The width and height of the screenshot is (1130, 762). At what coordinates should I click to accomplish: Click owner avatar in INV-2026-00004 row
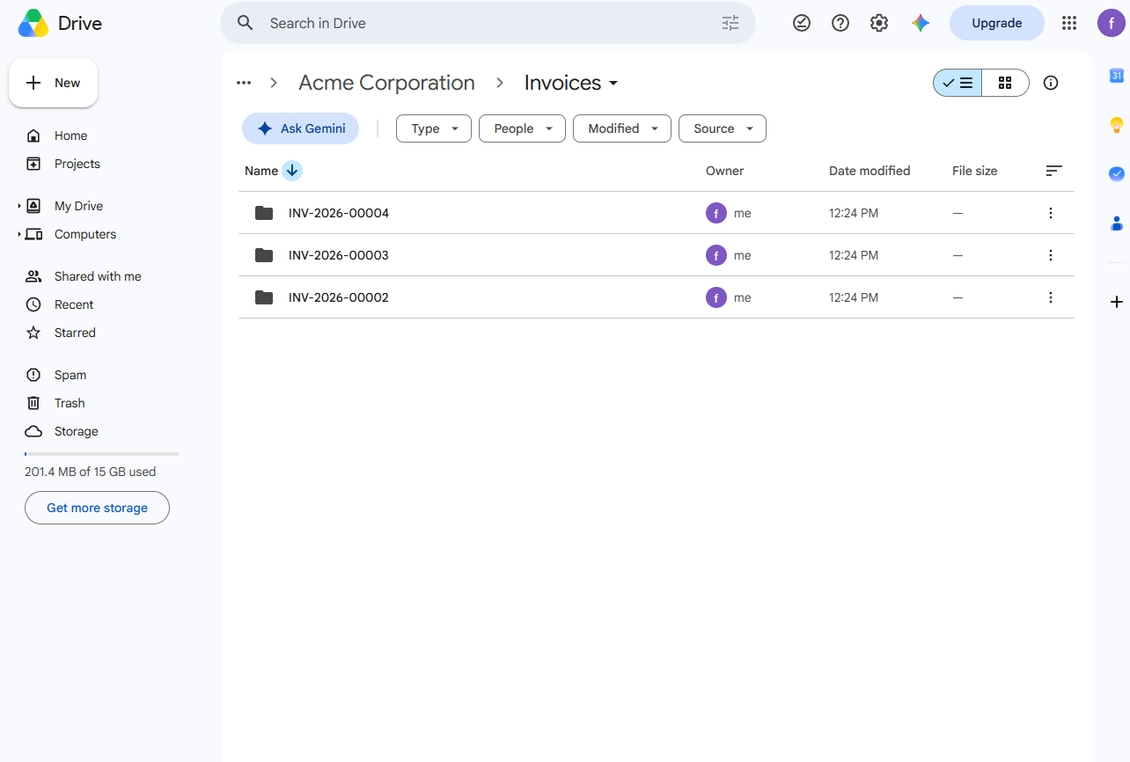716,213
